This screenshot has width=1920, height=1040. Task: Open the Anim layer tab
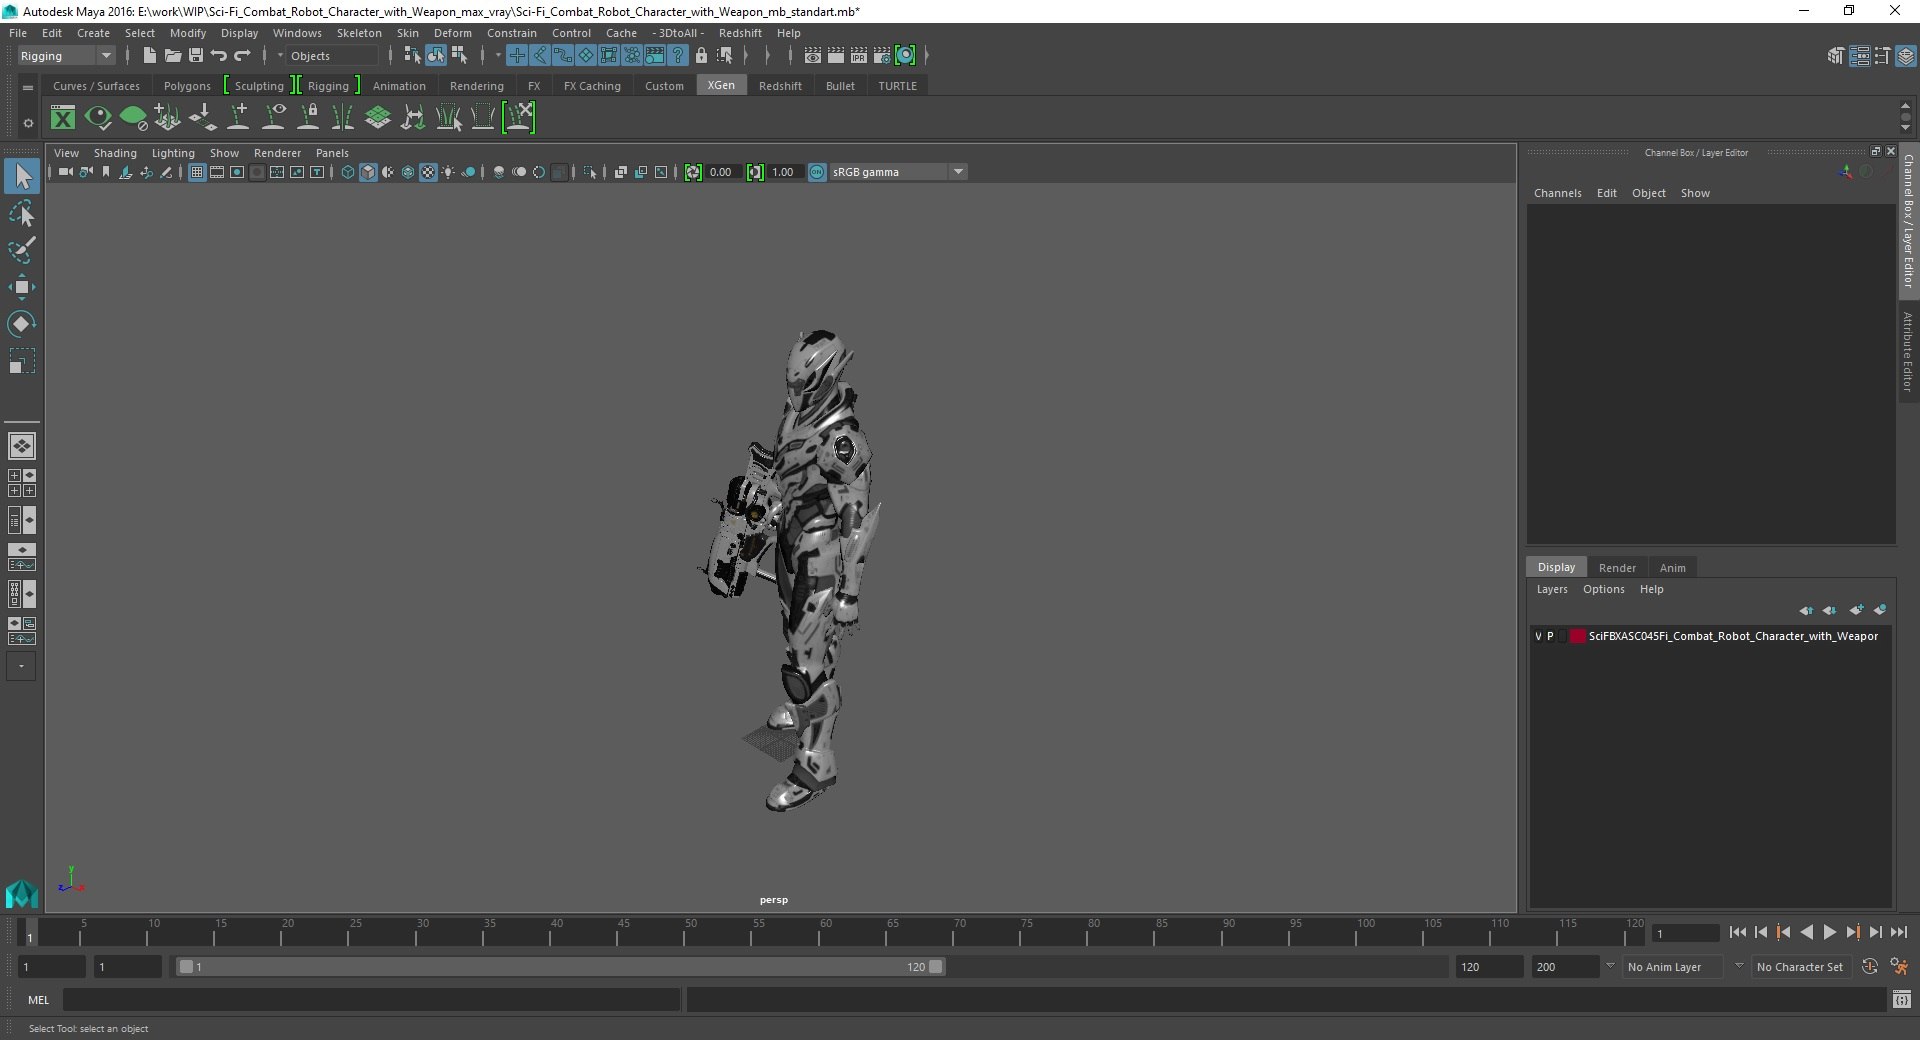[x=1672, y=568]
